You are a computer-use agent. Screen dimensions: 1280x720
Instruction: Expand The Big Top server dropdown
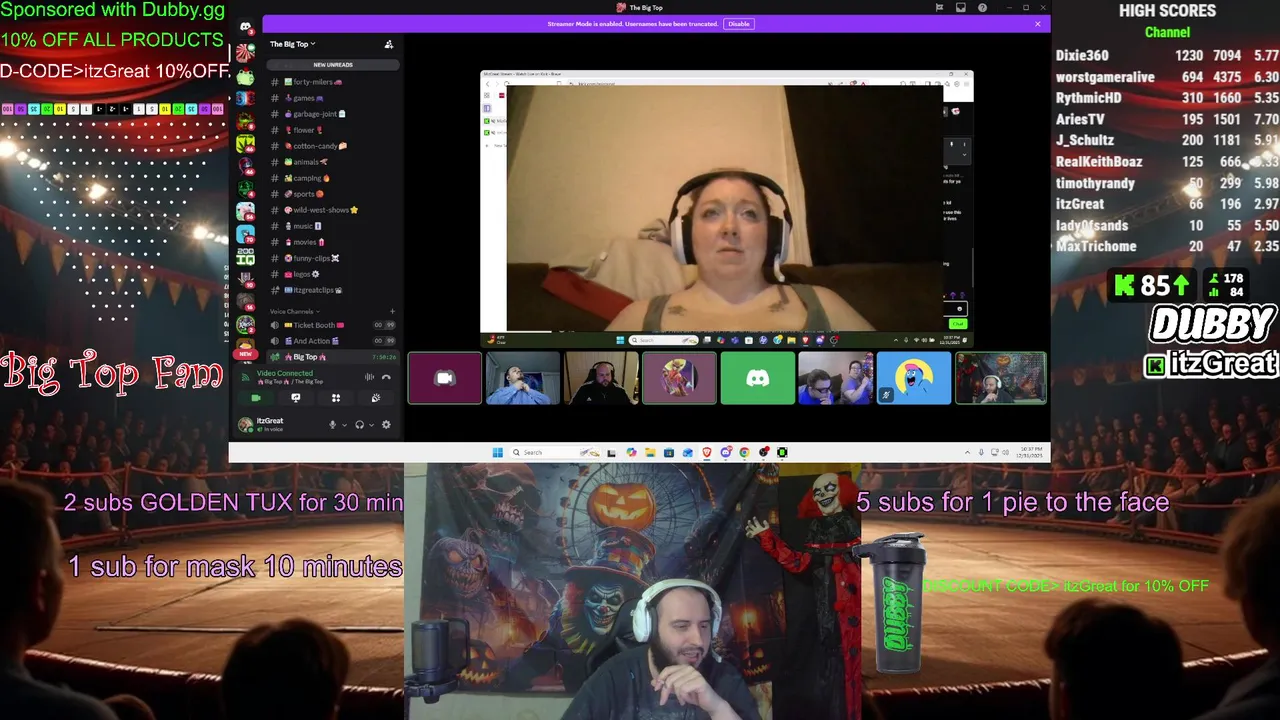(292, 44)
